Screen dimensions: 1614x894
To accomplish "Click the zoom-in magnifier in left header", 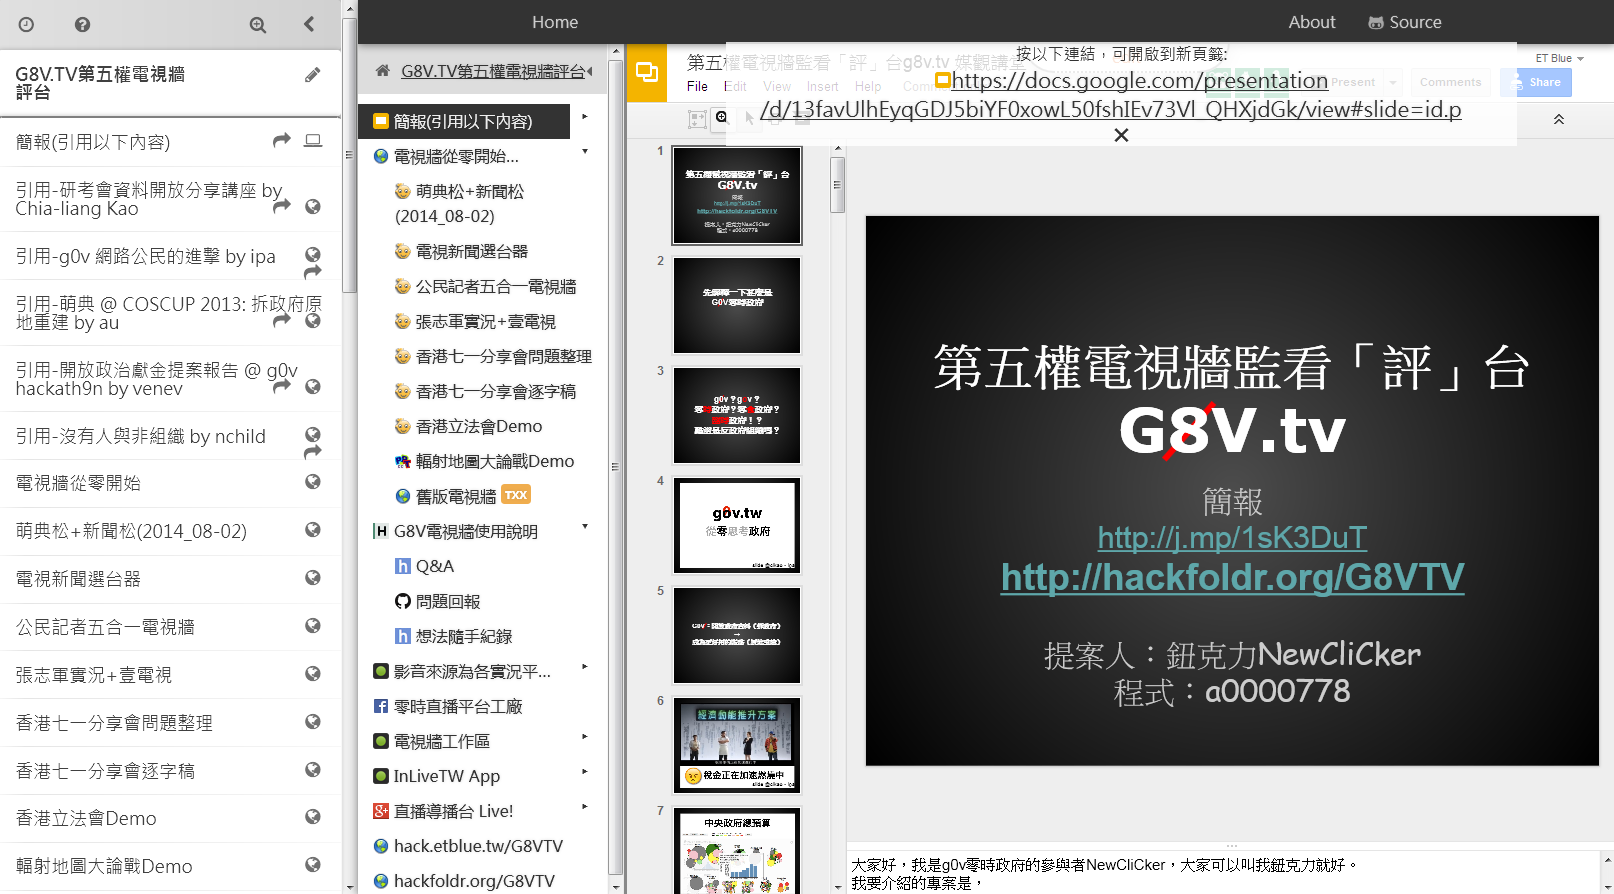I will pos(258,25).
